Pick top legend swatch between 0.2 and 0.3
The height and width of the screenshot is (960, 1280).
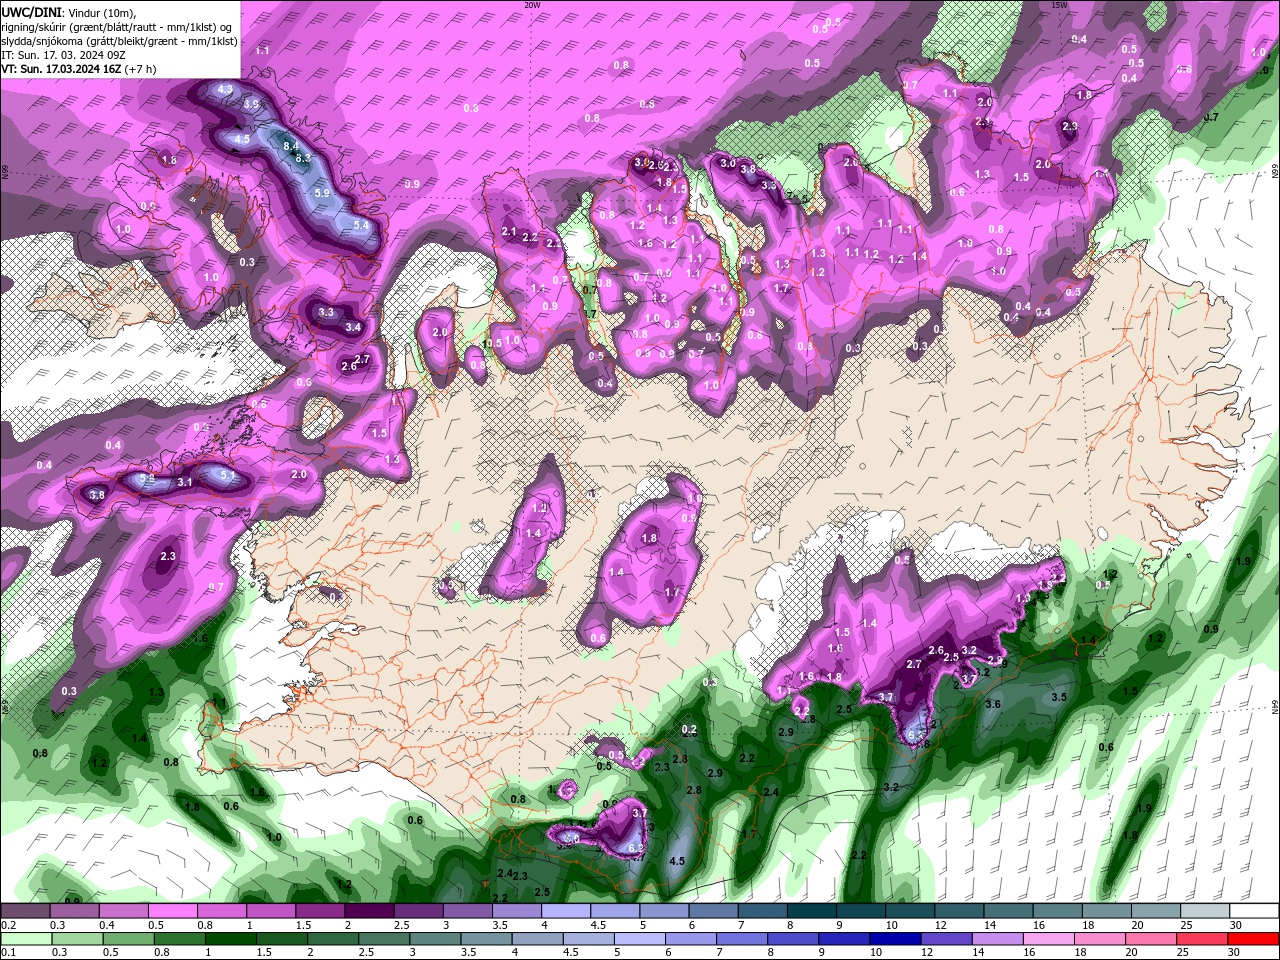coord(25,911)
